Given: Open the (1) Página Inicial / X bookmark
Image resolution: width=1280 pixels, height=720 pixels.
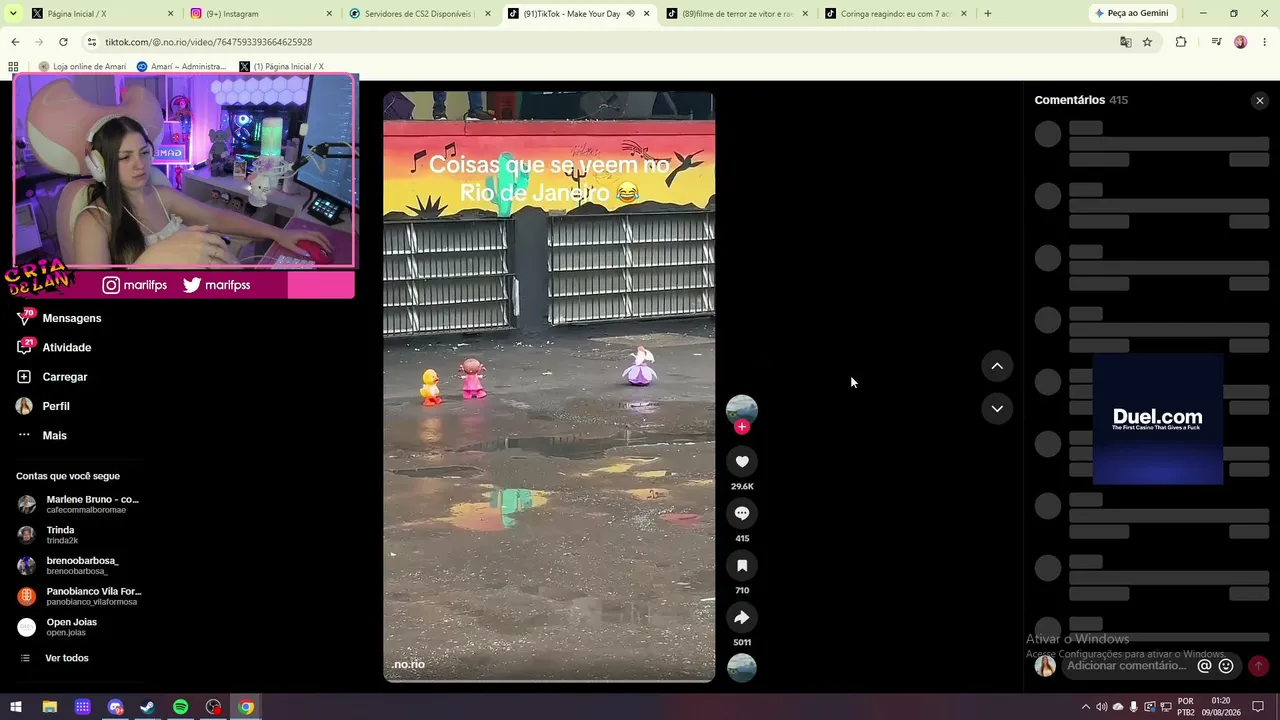Looking at the screenshot, I should pos(281,67).
